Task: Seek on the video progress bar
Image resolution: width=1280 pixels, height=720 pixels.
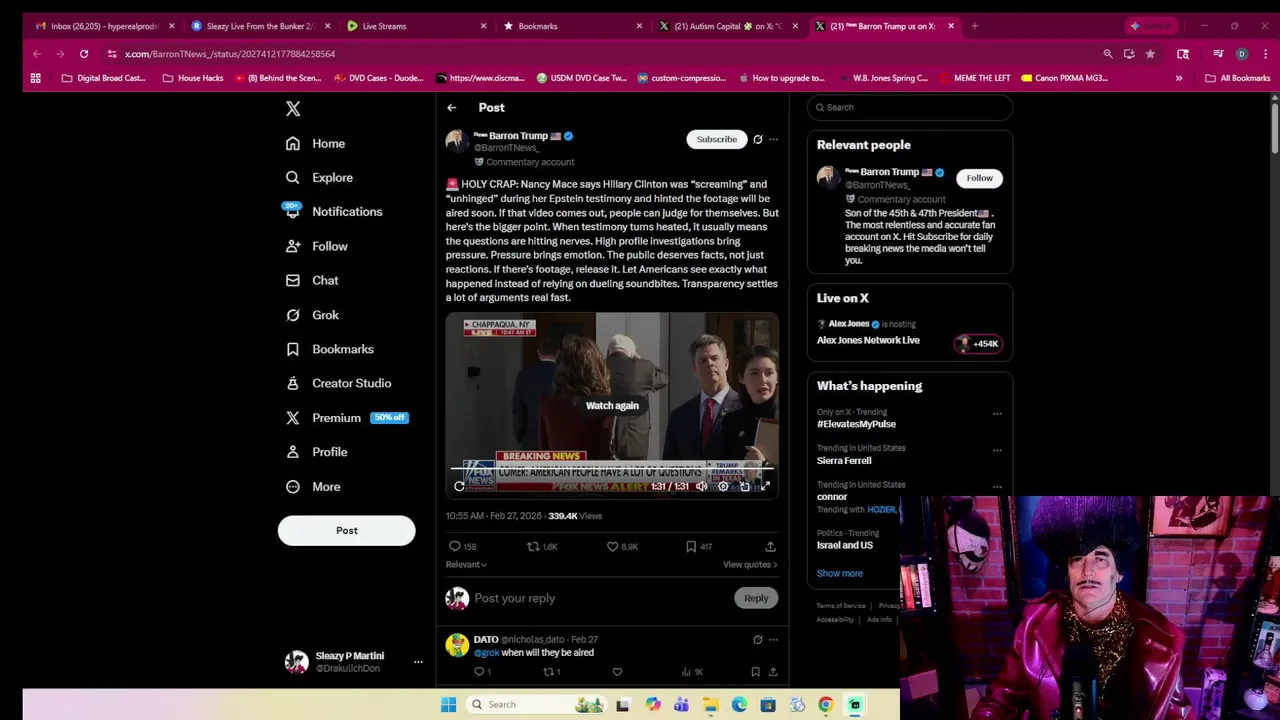Action: click(612, 468)
